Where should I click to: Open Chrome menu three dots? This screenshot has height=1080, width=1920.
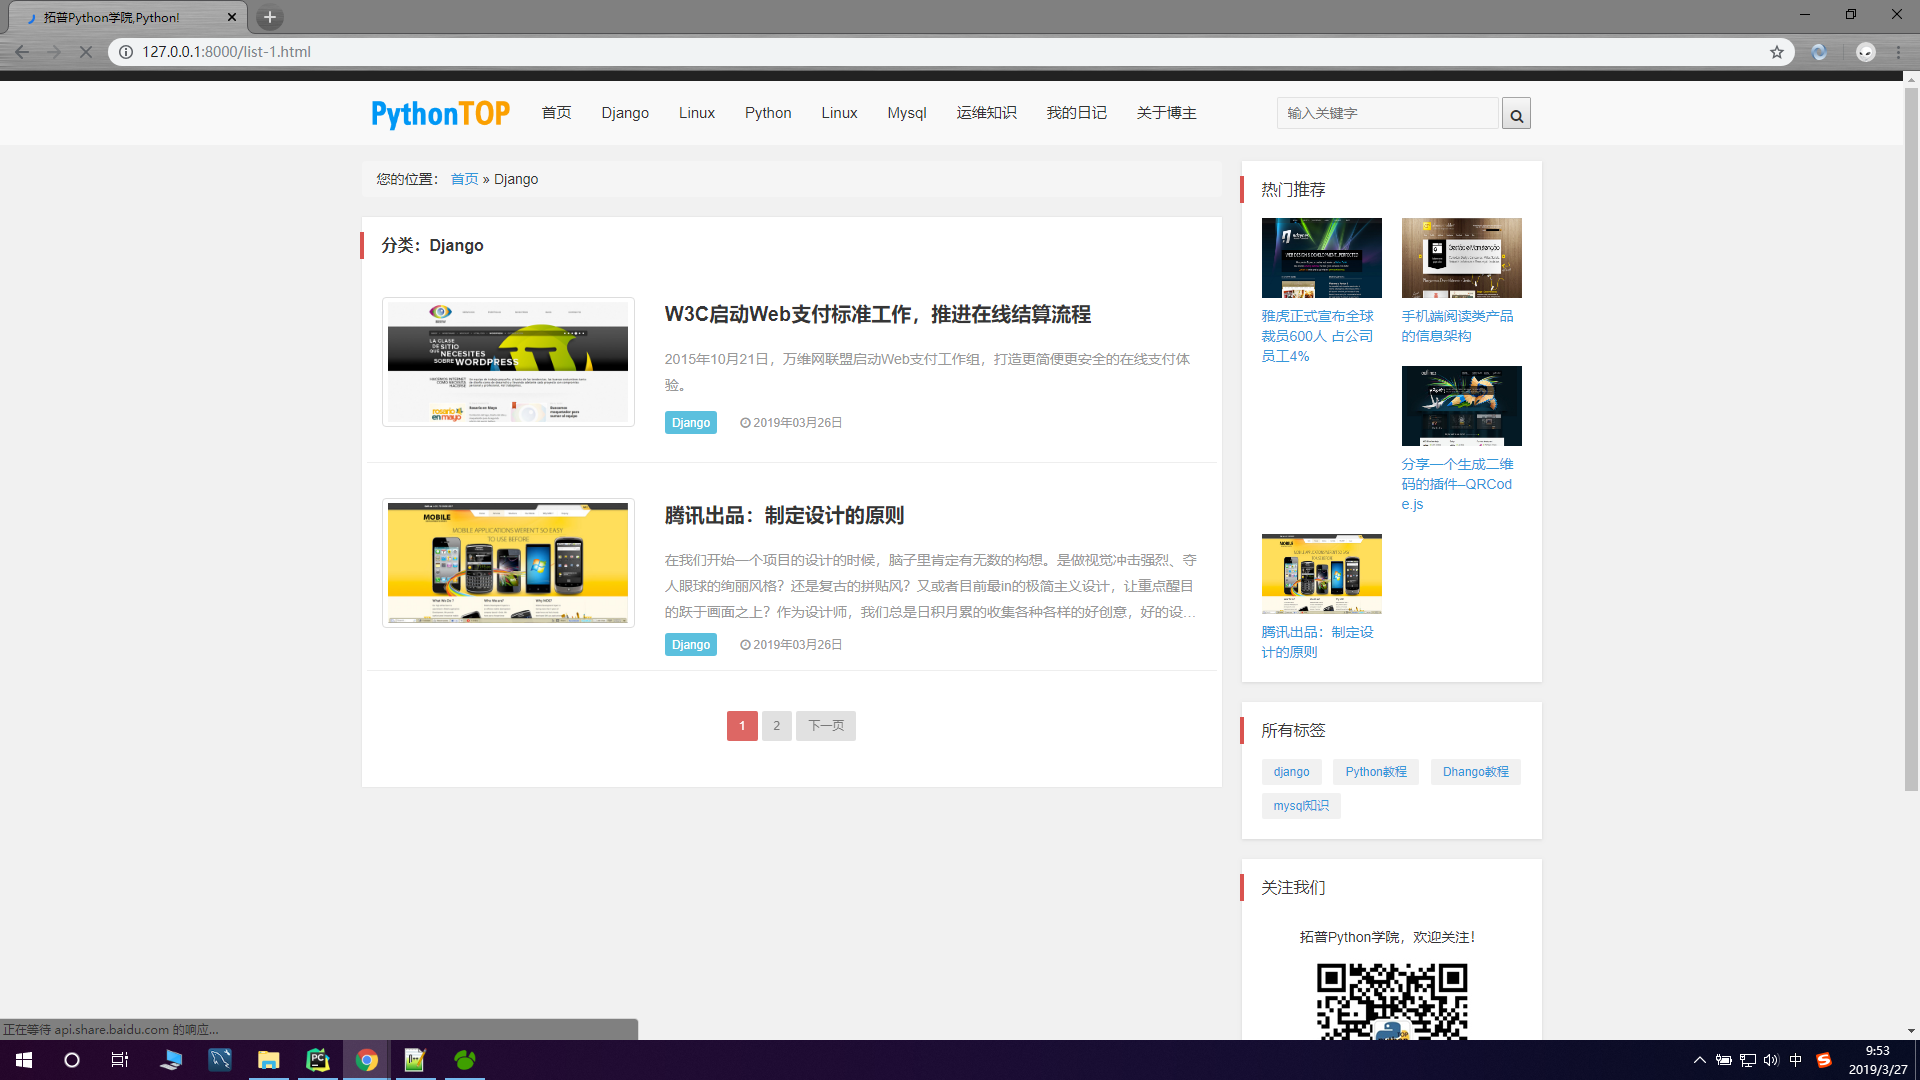1898,52
